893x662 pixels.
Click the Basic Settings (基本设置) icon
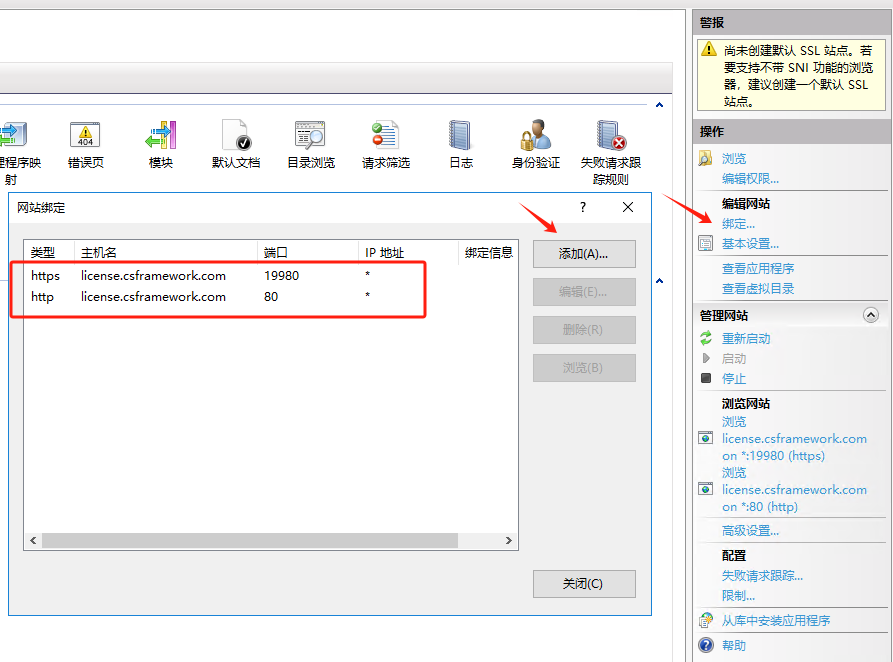pos(706,244)
